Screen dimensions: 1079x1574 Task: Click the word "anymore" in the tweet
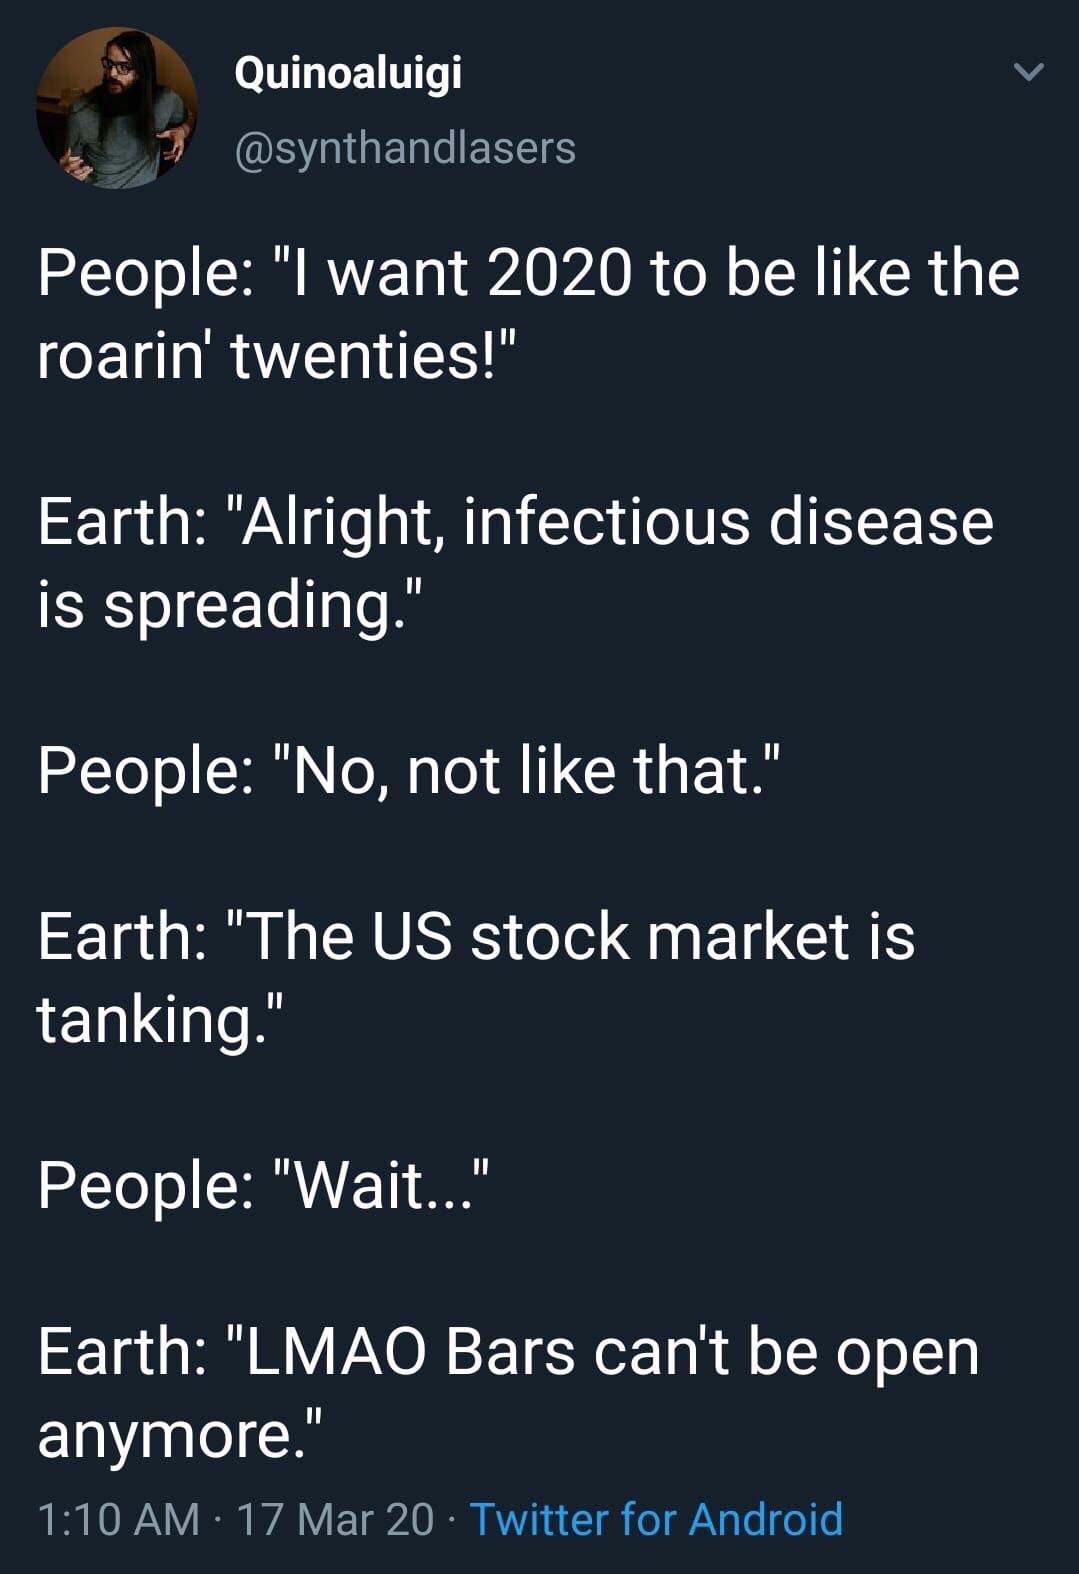164,1434
